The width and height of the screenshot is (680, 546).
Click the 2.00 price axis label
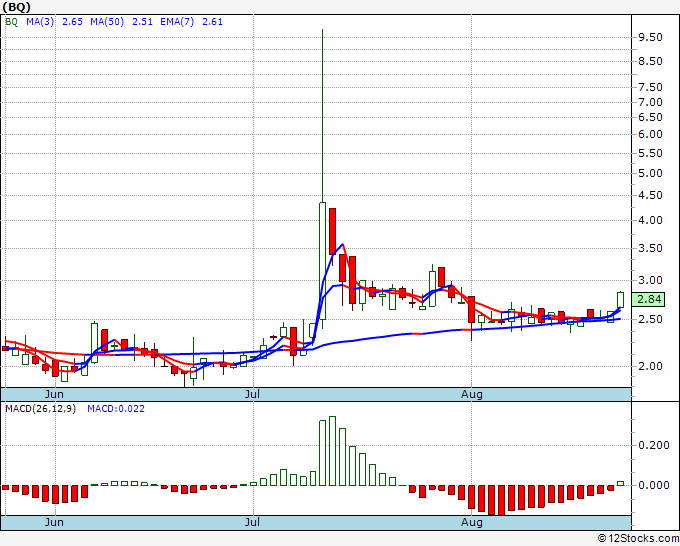point(651,366)
